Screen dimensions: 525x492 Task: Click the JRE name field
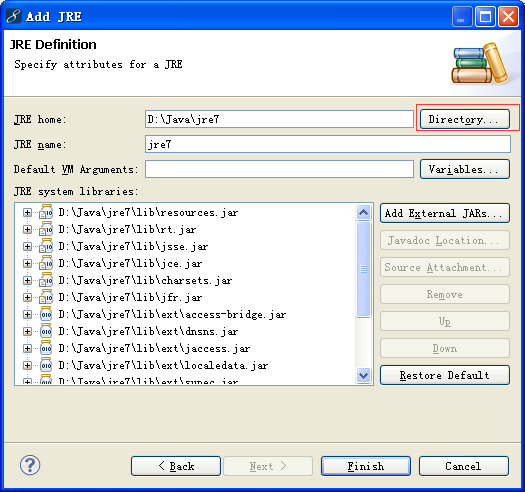[328, 144]
